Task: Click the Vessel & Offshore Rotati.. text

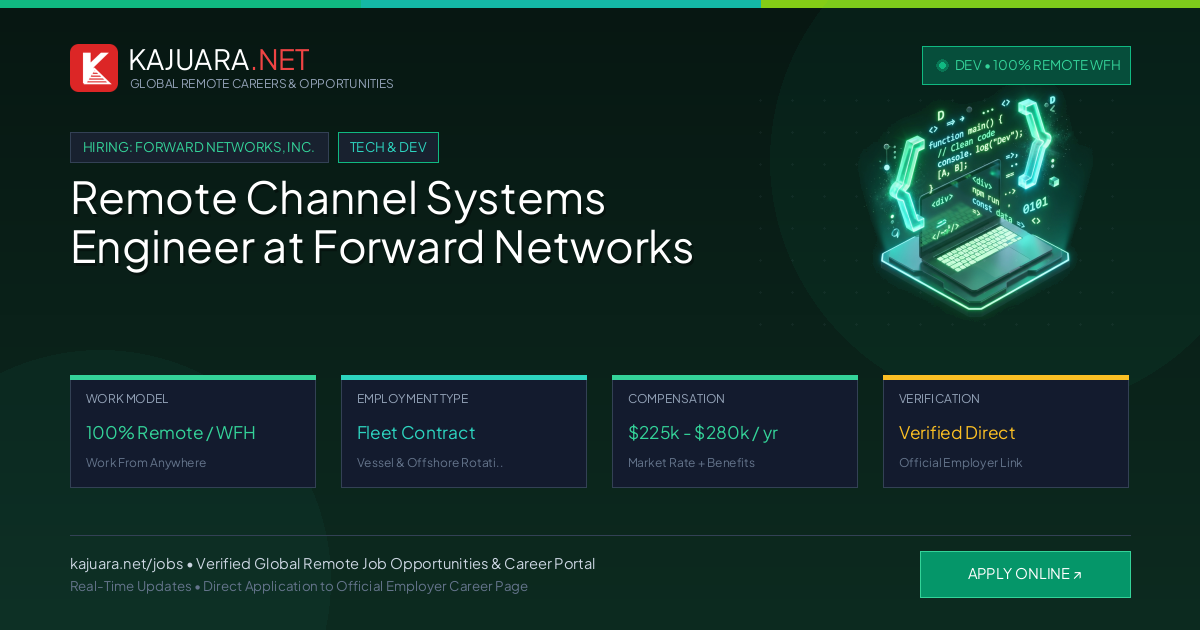Action: pos(430,463)
